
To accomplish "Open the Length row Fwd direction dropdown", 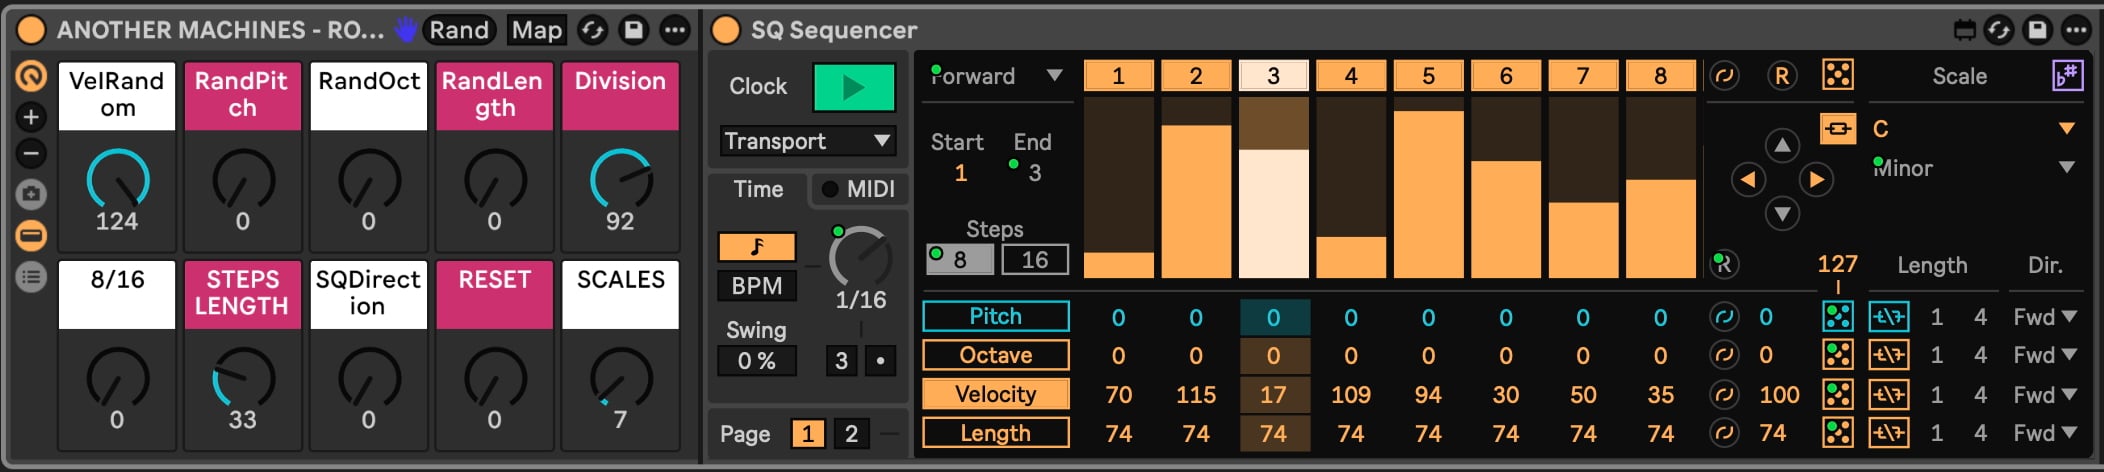I will 2045,433.
